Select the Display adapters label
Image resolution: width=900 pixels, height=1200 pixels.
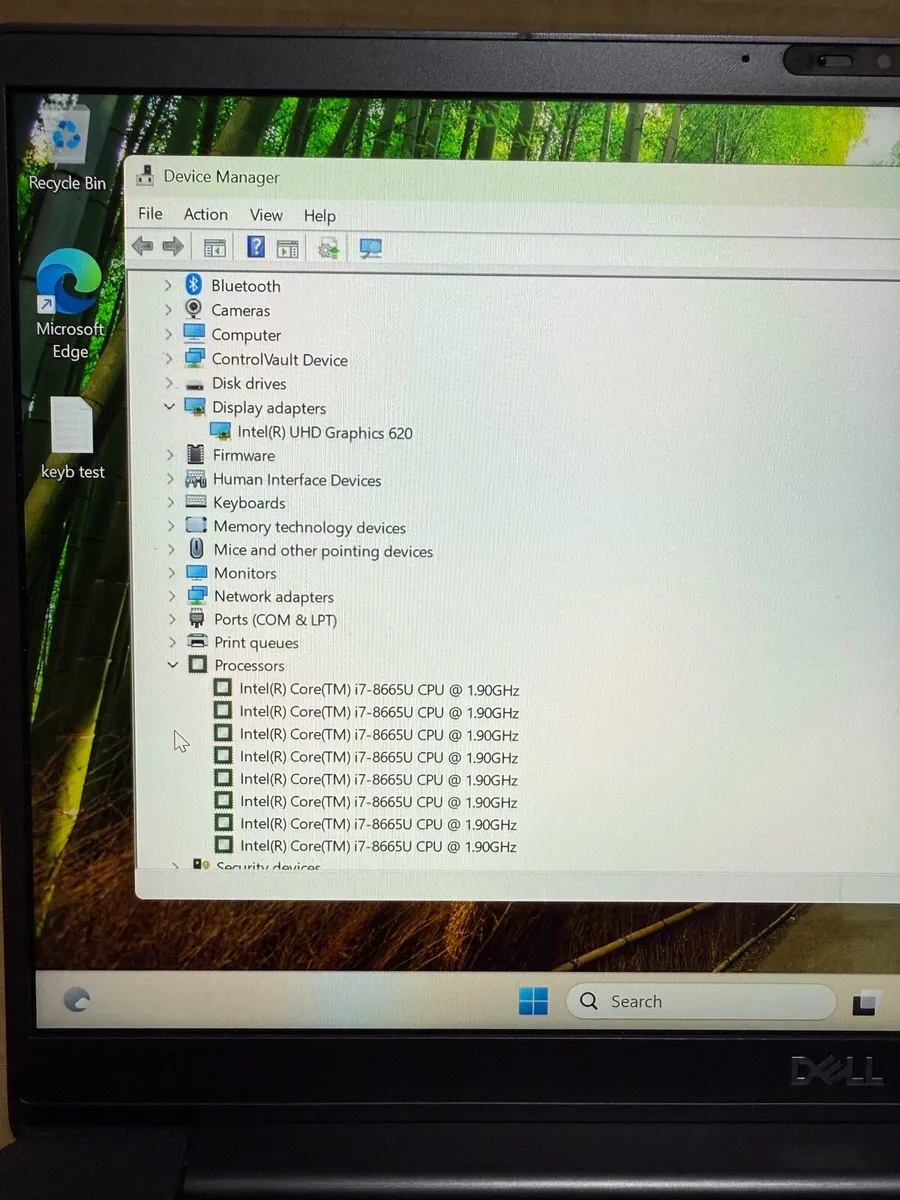click(269, 408)
